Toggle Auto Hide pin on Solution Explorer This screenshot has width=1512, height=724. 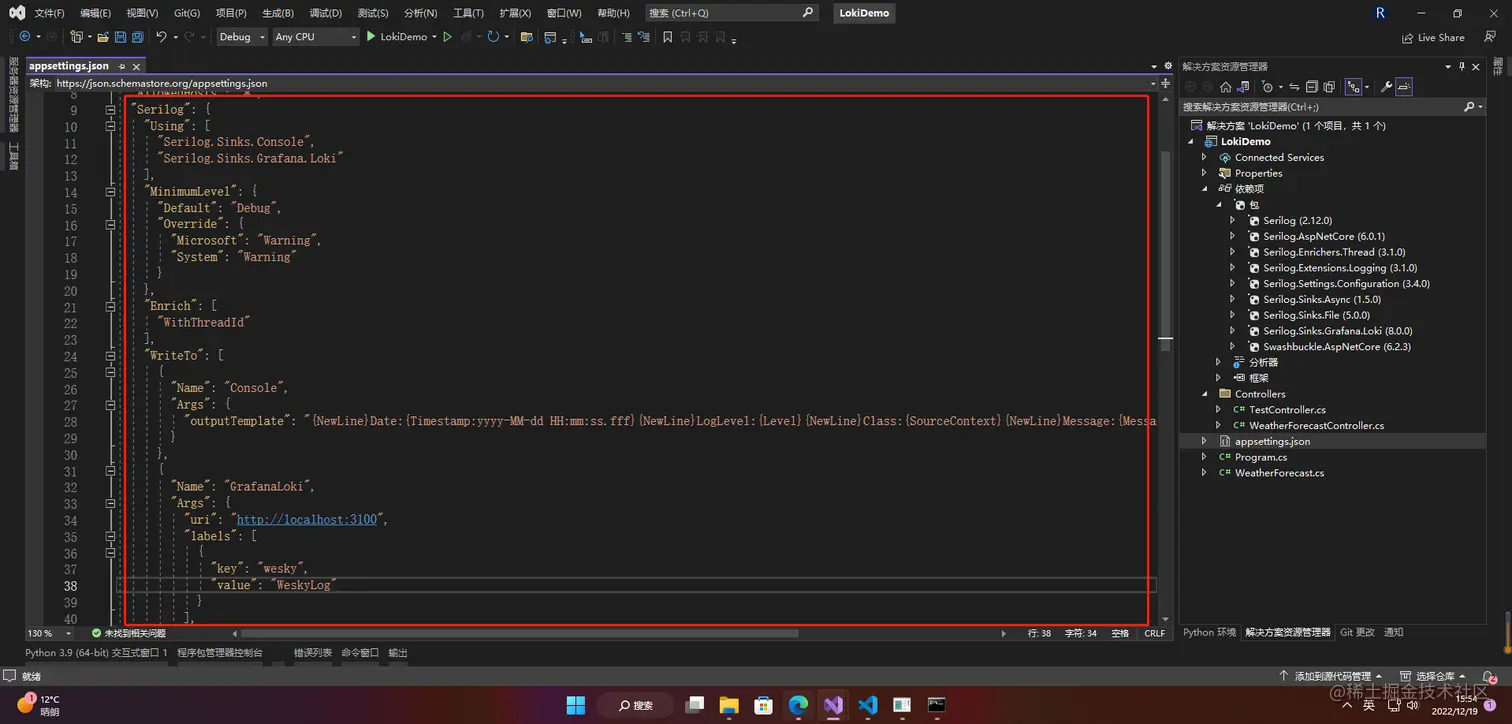(x=1462, y=66)
